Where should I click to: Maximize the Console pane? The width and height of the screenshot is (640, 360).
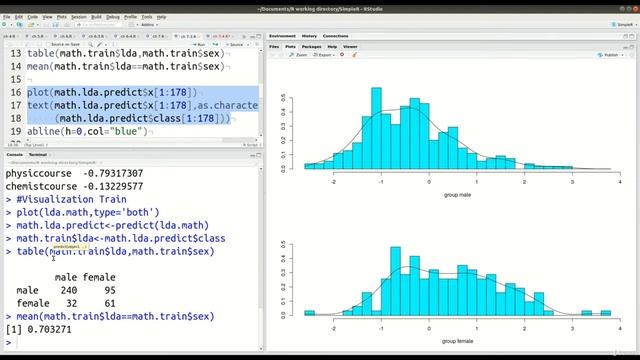(x=258, y=155)
